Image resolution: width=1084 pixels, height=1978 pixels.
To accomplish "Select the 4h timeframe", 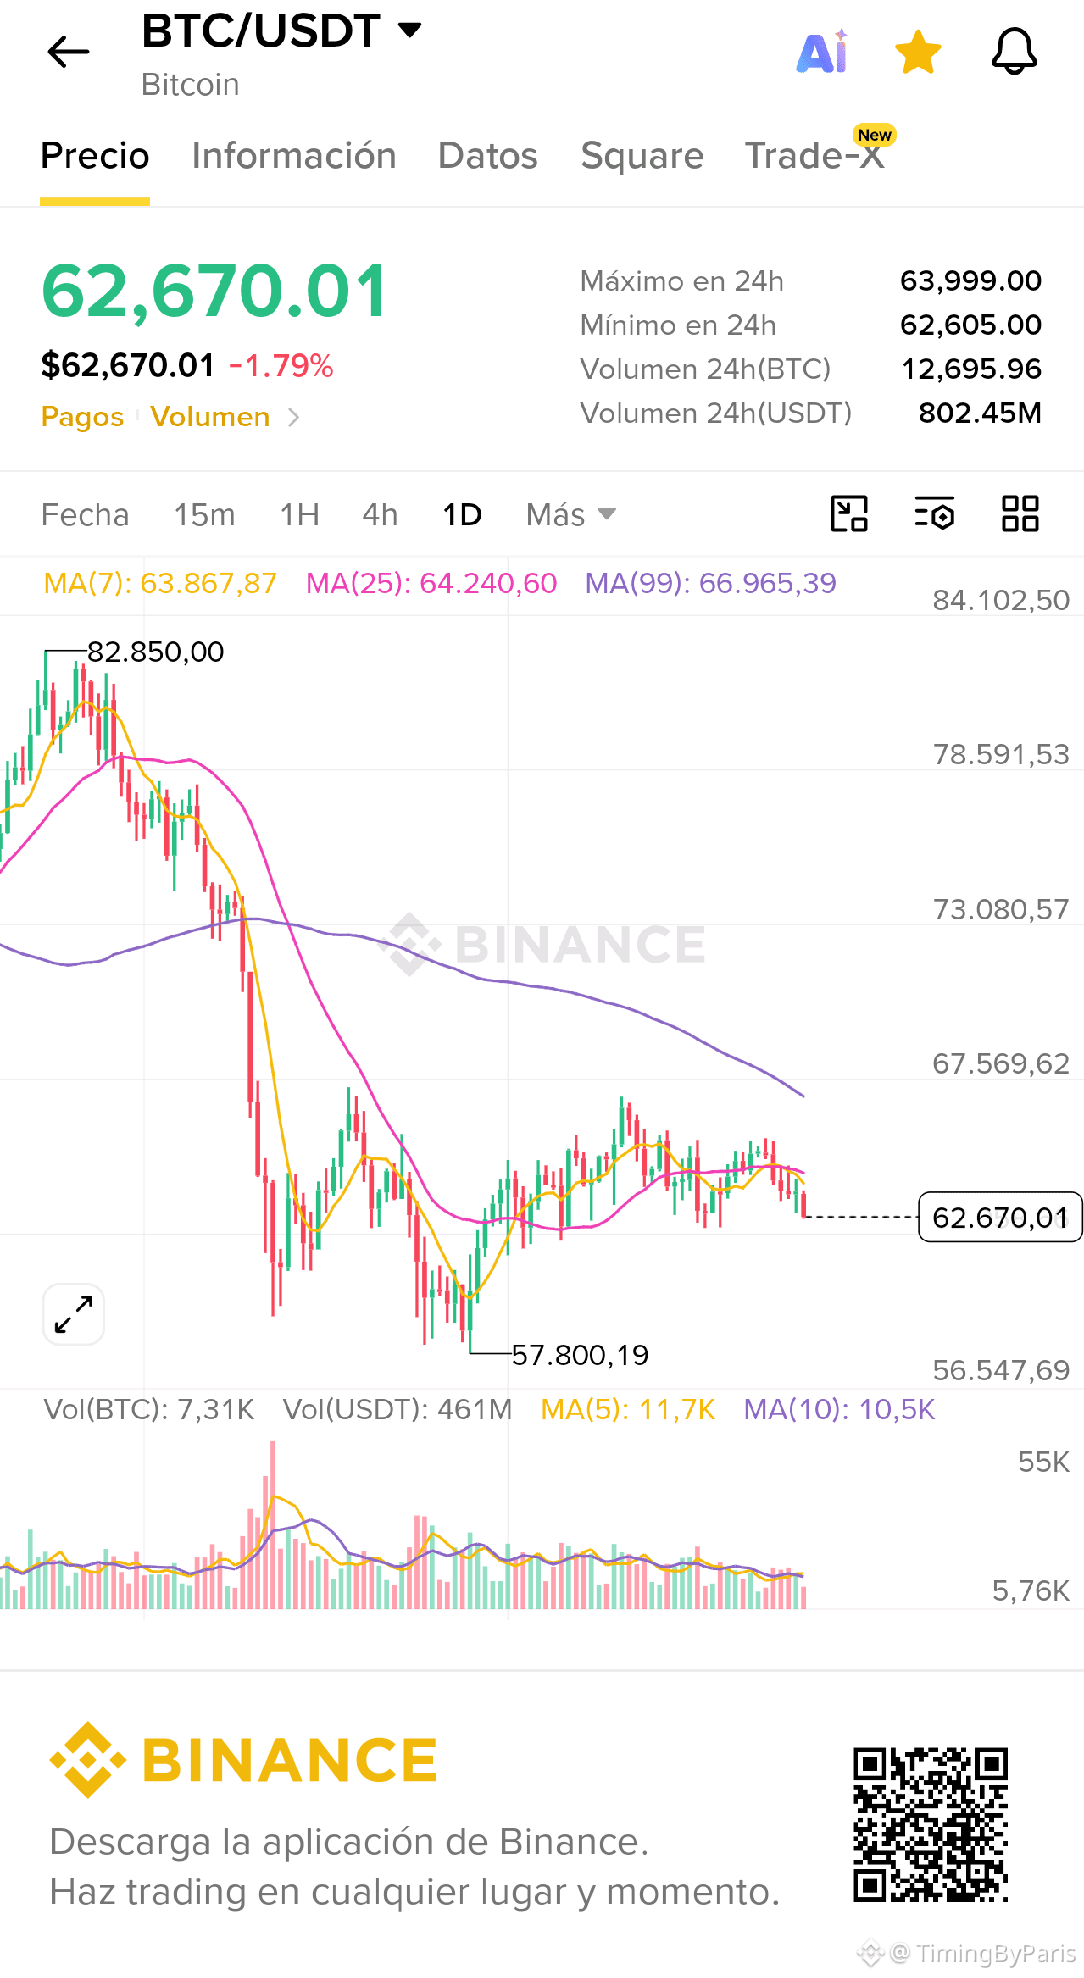I will tap(380, 515).
